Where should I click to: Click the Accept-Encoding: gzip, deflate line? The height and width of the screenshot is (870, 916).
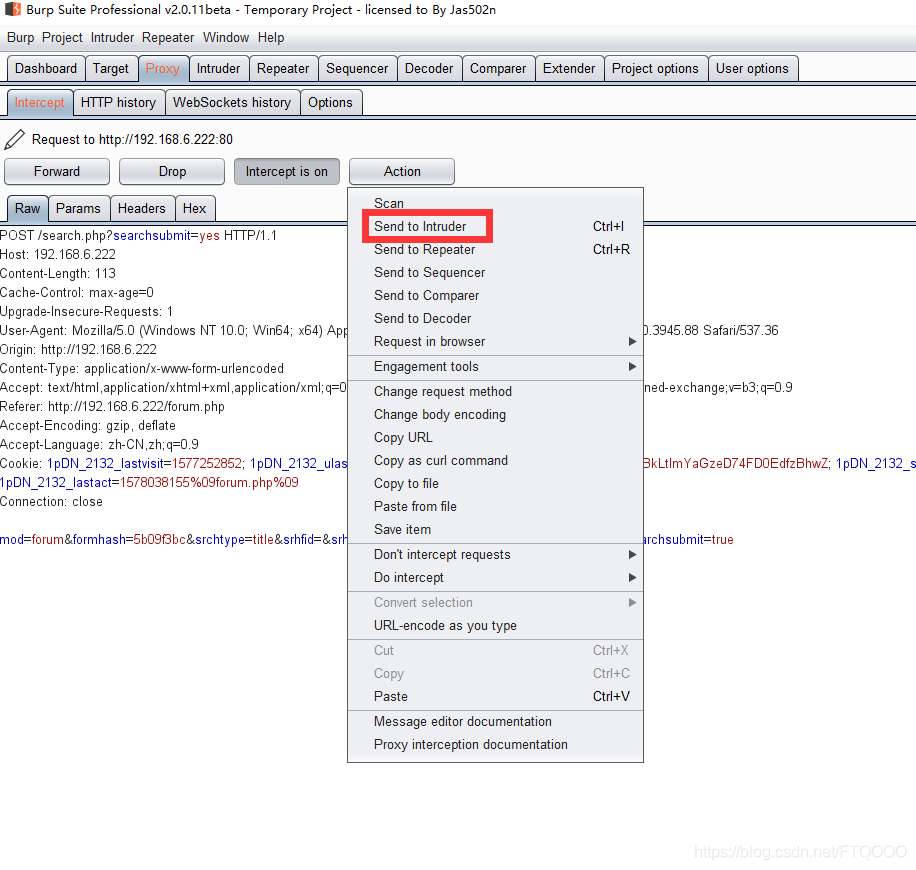[x=88, y=426]
